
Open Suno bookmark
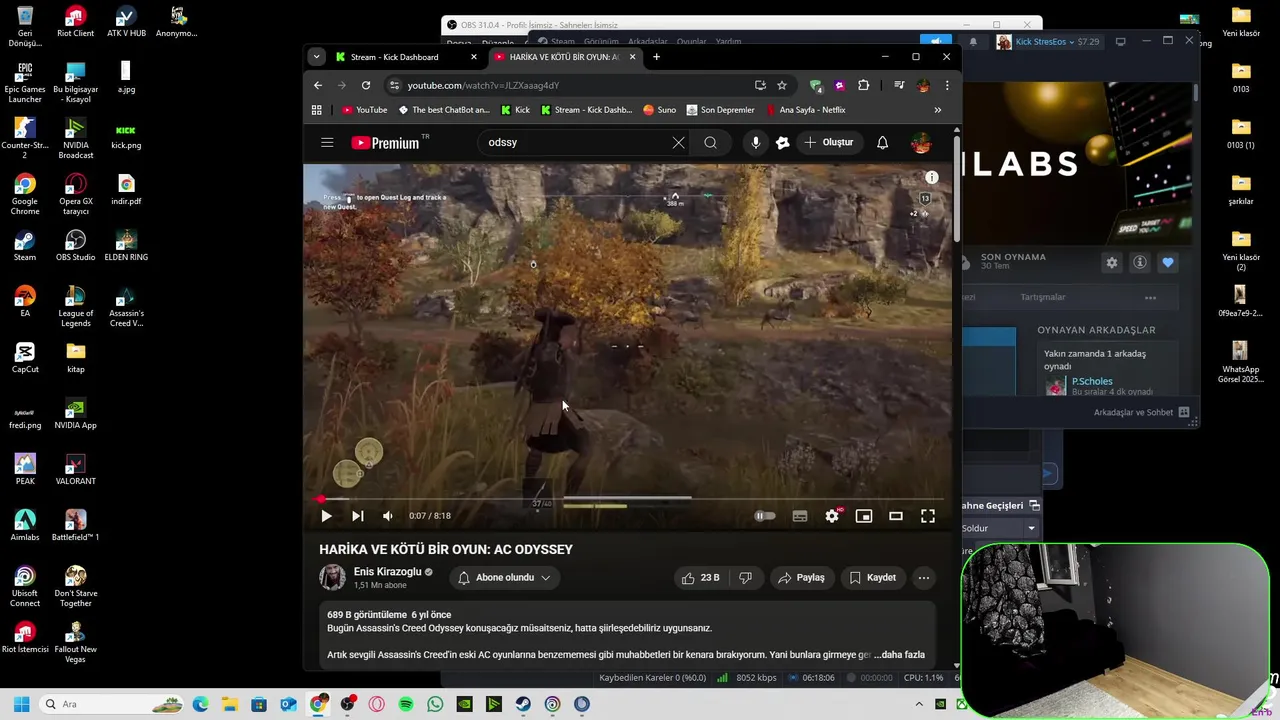click(660, 110)
